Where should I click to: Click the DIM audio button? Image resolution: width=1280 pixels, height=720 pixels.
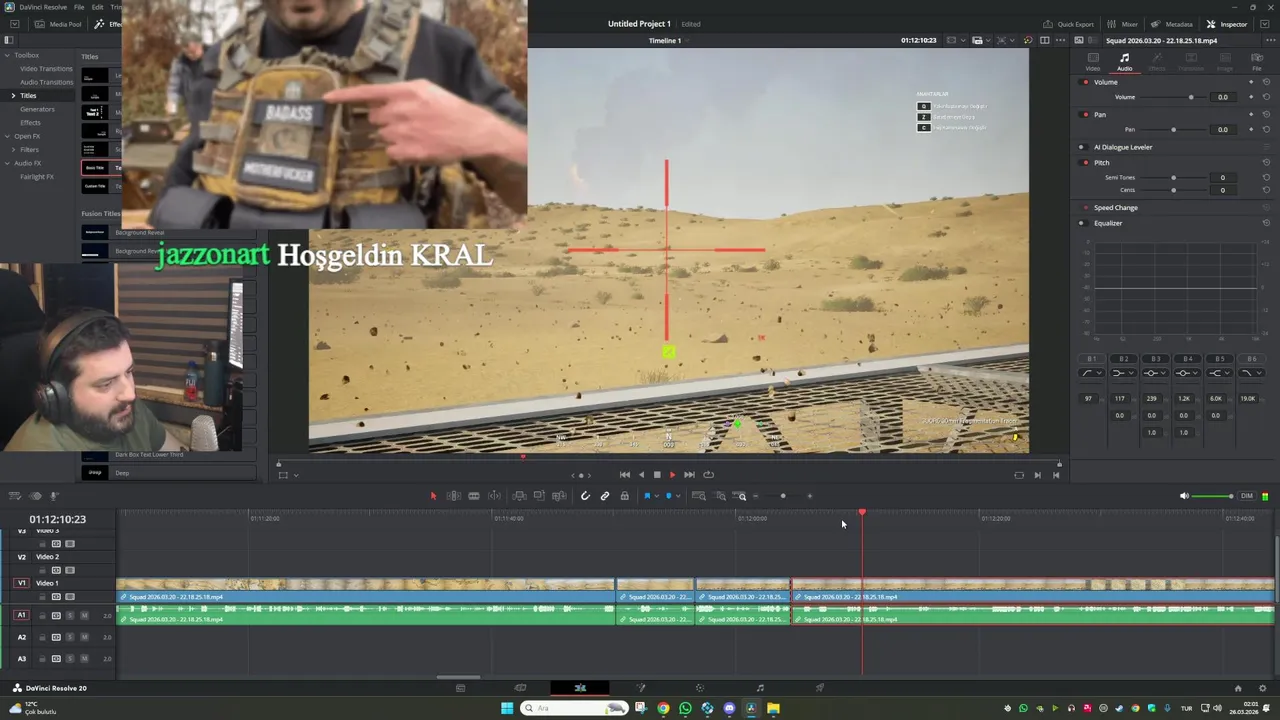1246,496
